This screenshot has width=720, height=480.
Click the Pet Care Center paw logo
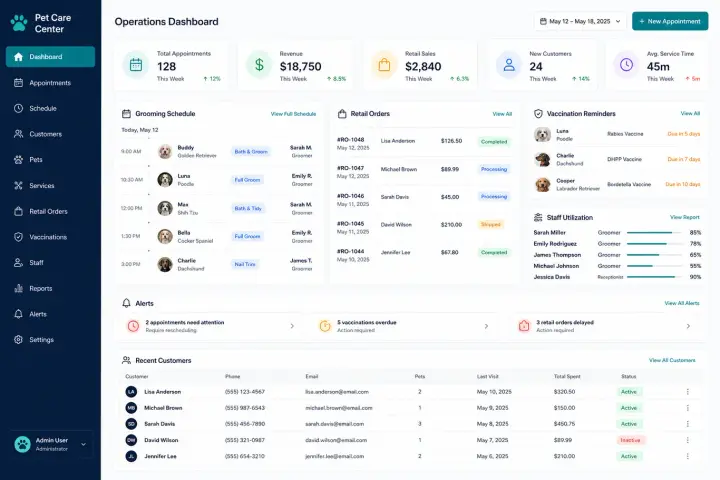pos(19,23)
